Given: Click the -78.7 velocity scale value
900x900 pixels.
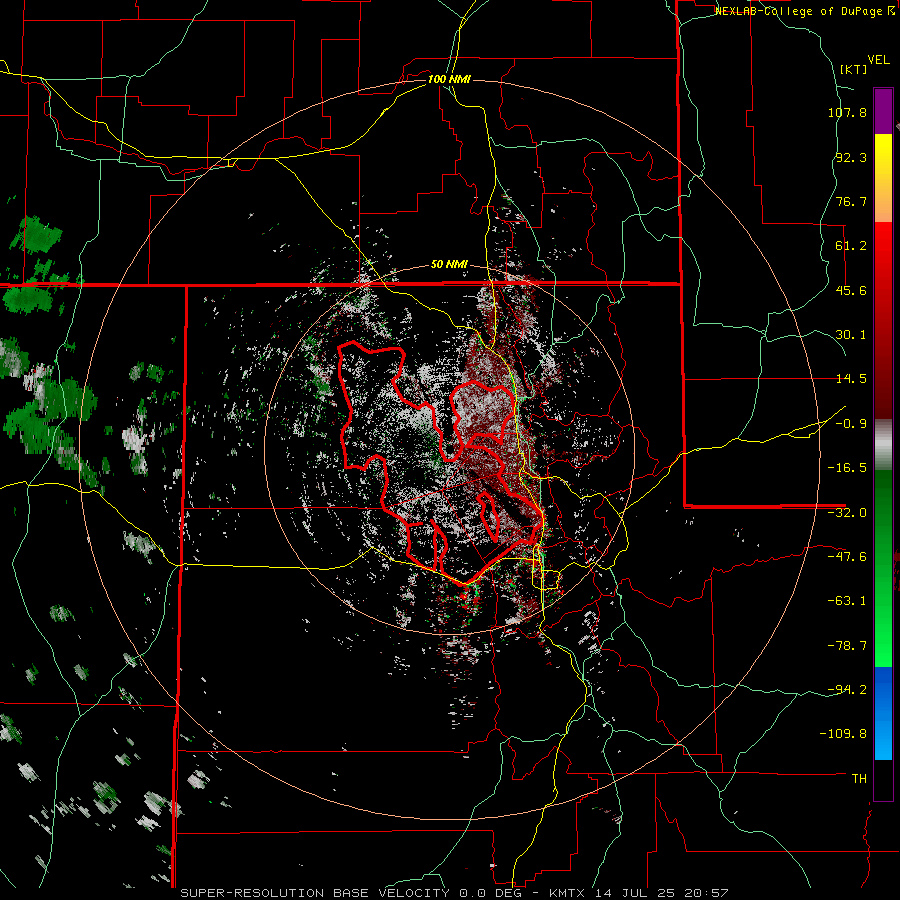Looking at the screenshot, I should point(847,646).
